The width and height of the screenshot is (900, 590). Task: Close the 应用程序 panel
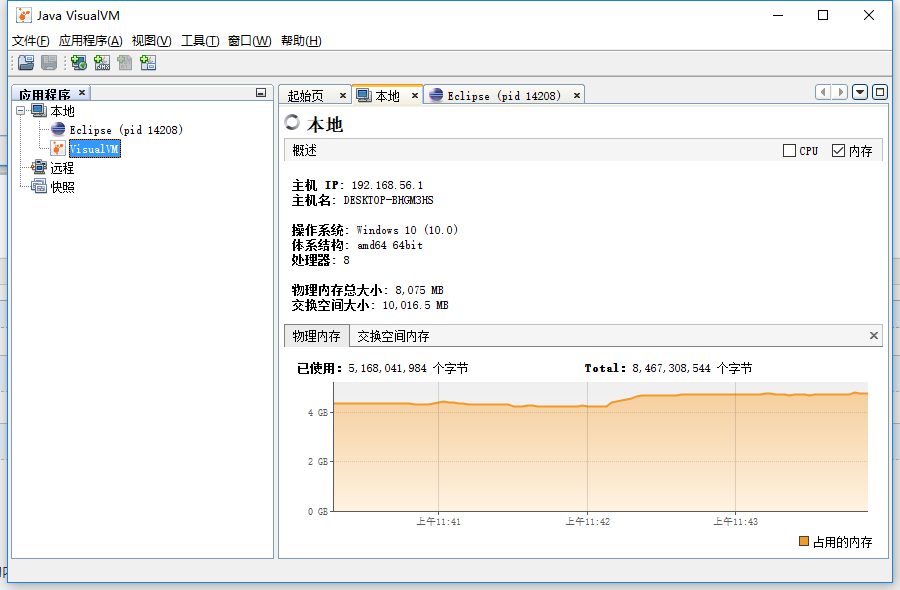(82, 92)
